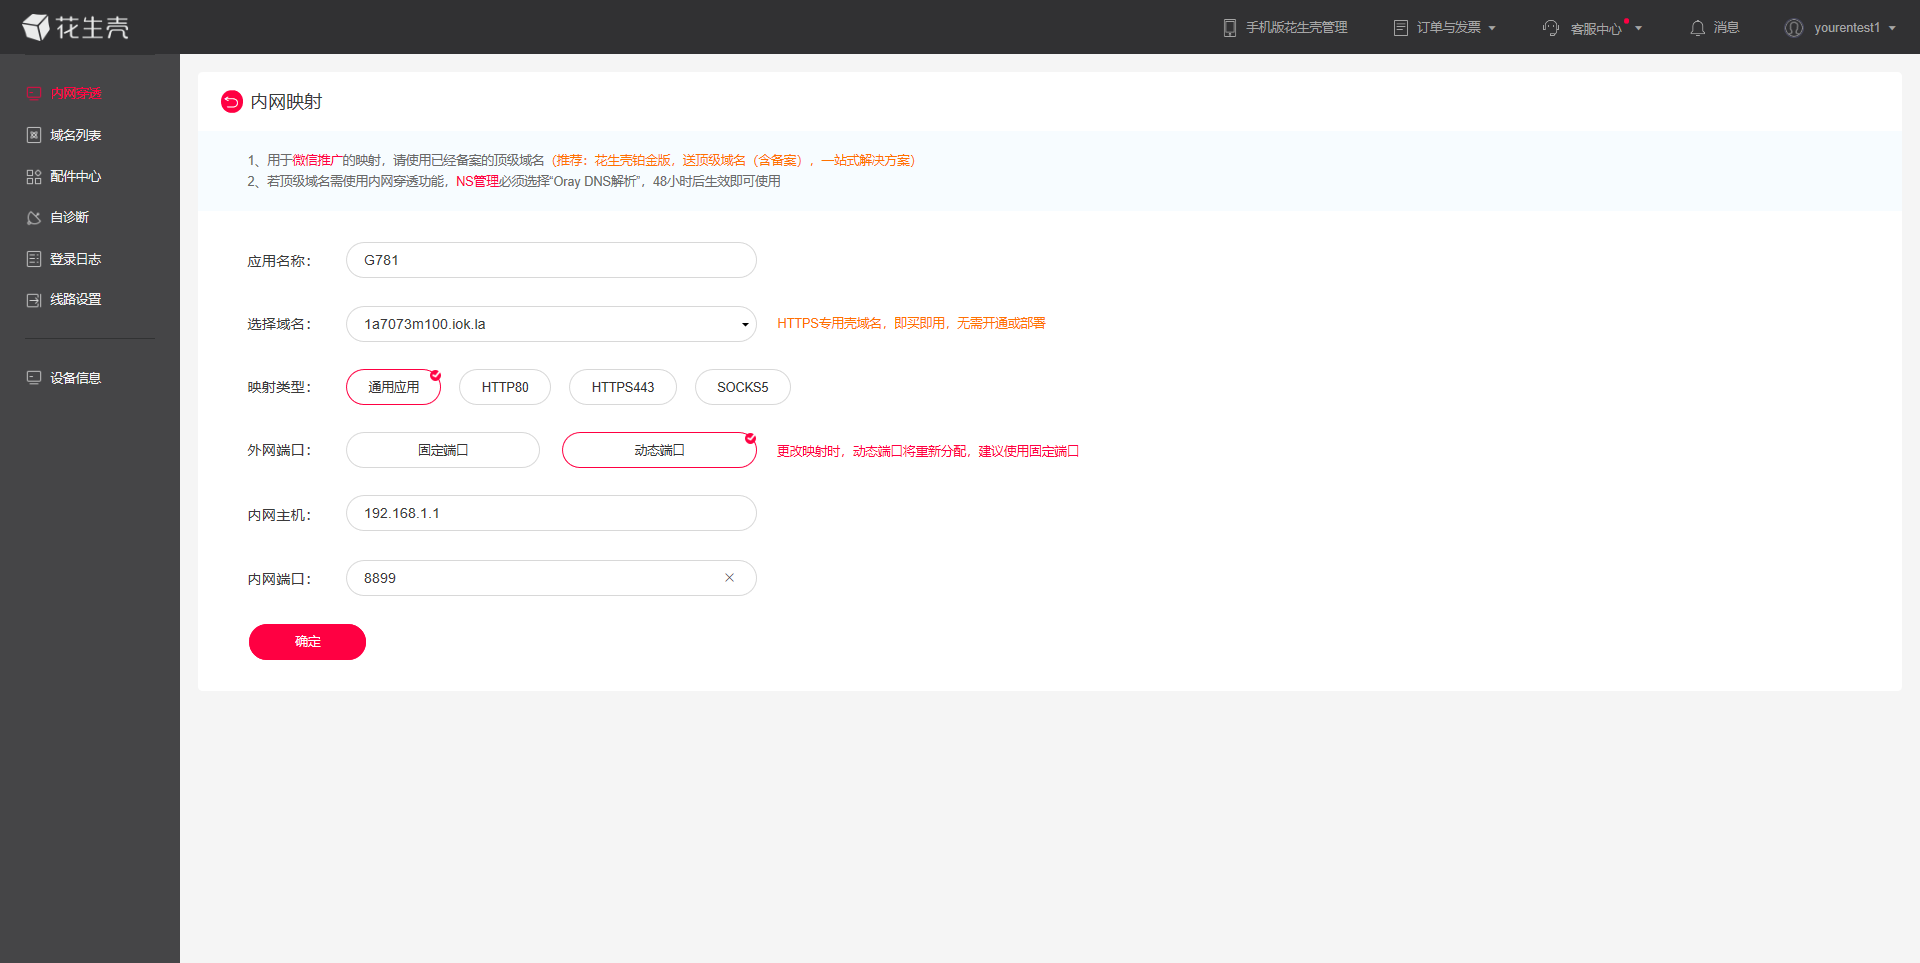Select the 固定端口 port option

[x=442, y=450]
